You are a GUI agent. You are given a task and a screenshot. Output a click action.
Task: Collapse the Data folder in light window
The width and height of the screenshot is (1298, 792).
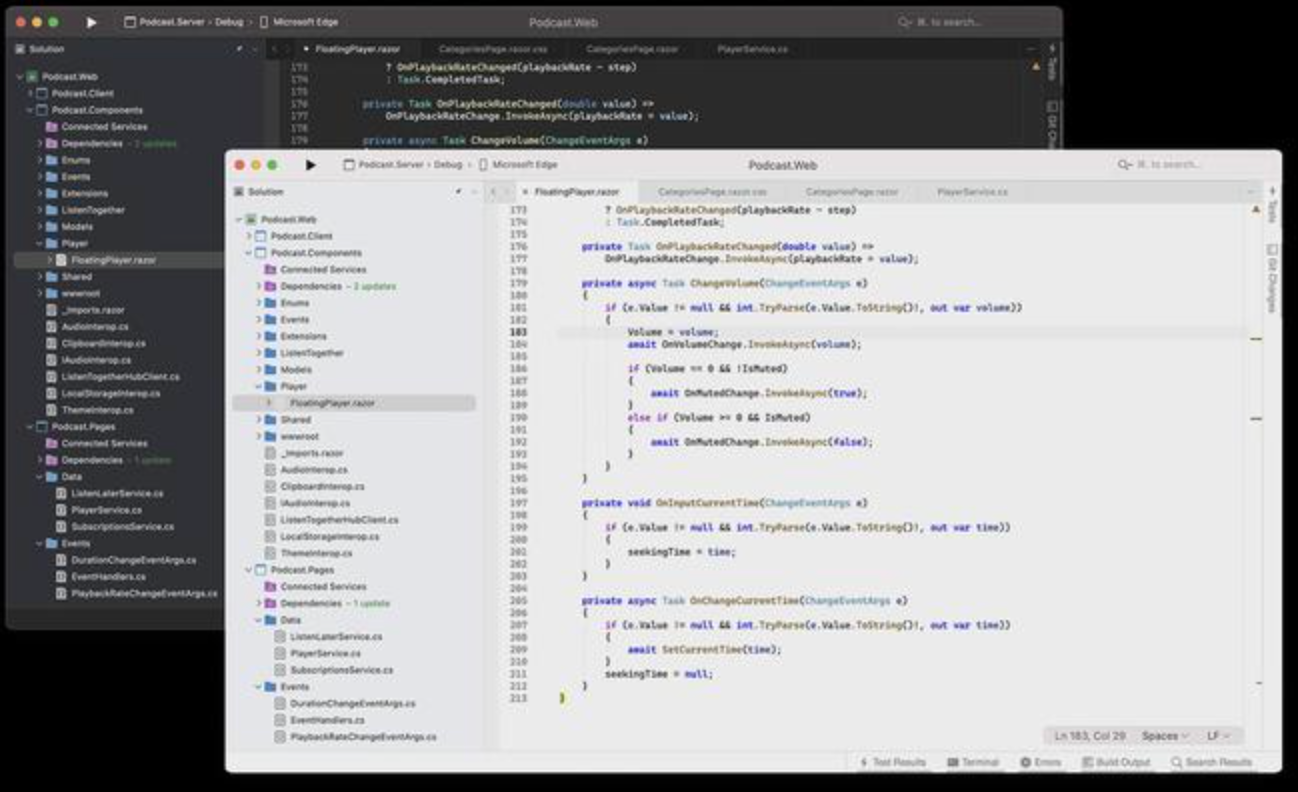(x=257, y=620)
